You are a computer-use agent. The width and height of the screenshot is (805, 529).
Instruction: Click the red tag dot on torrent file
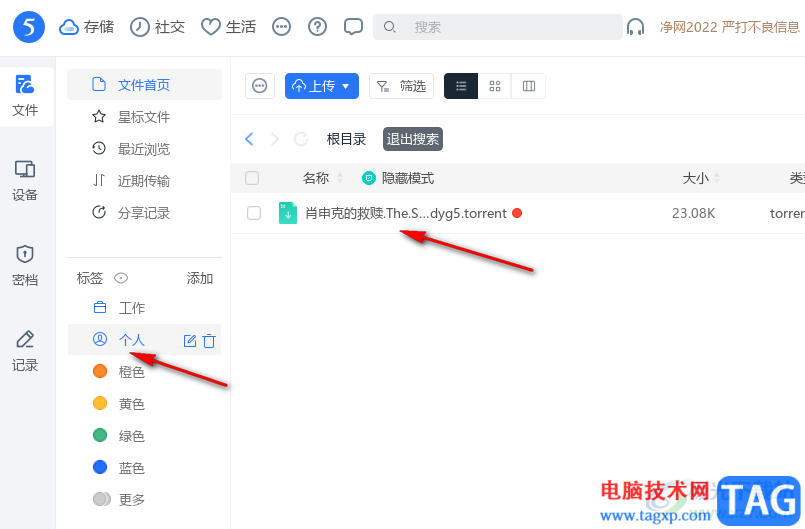coord(518,213)
